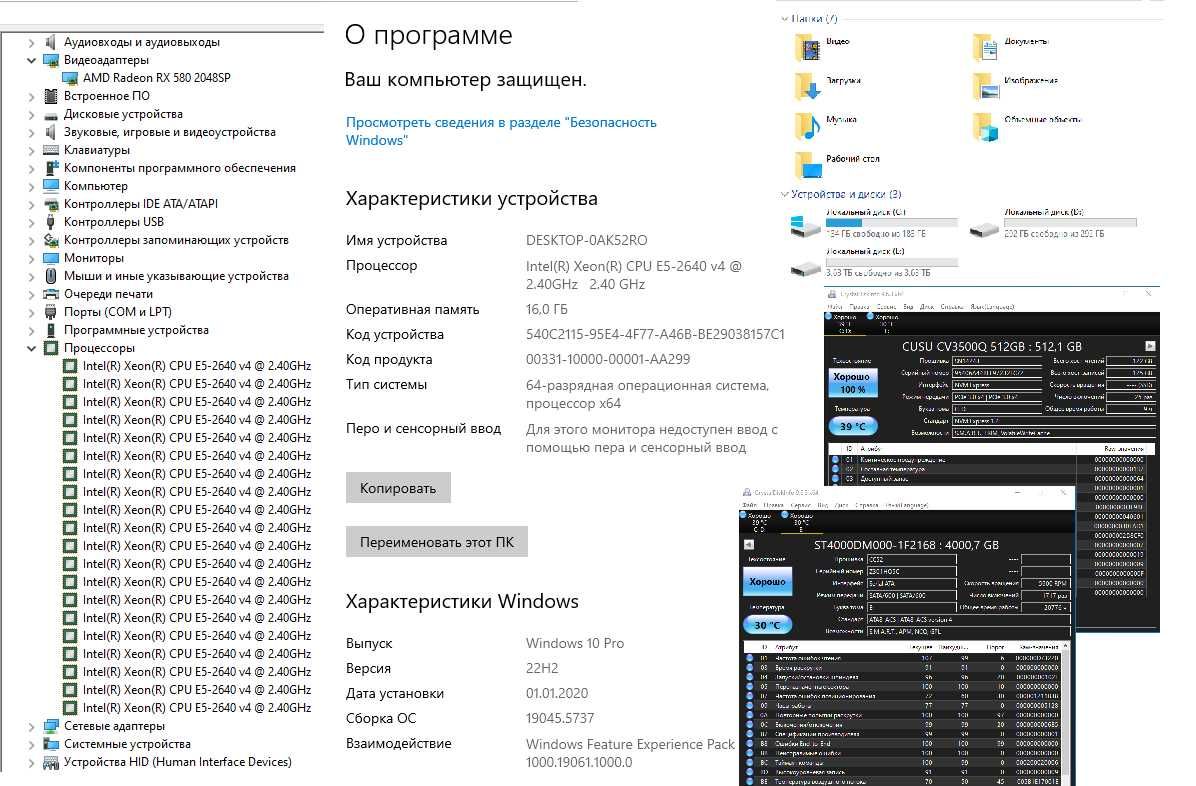
Task: Select the 19045.5737 OS build value
Action: pyautogui.click(x=560, y=719)
